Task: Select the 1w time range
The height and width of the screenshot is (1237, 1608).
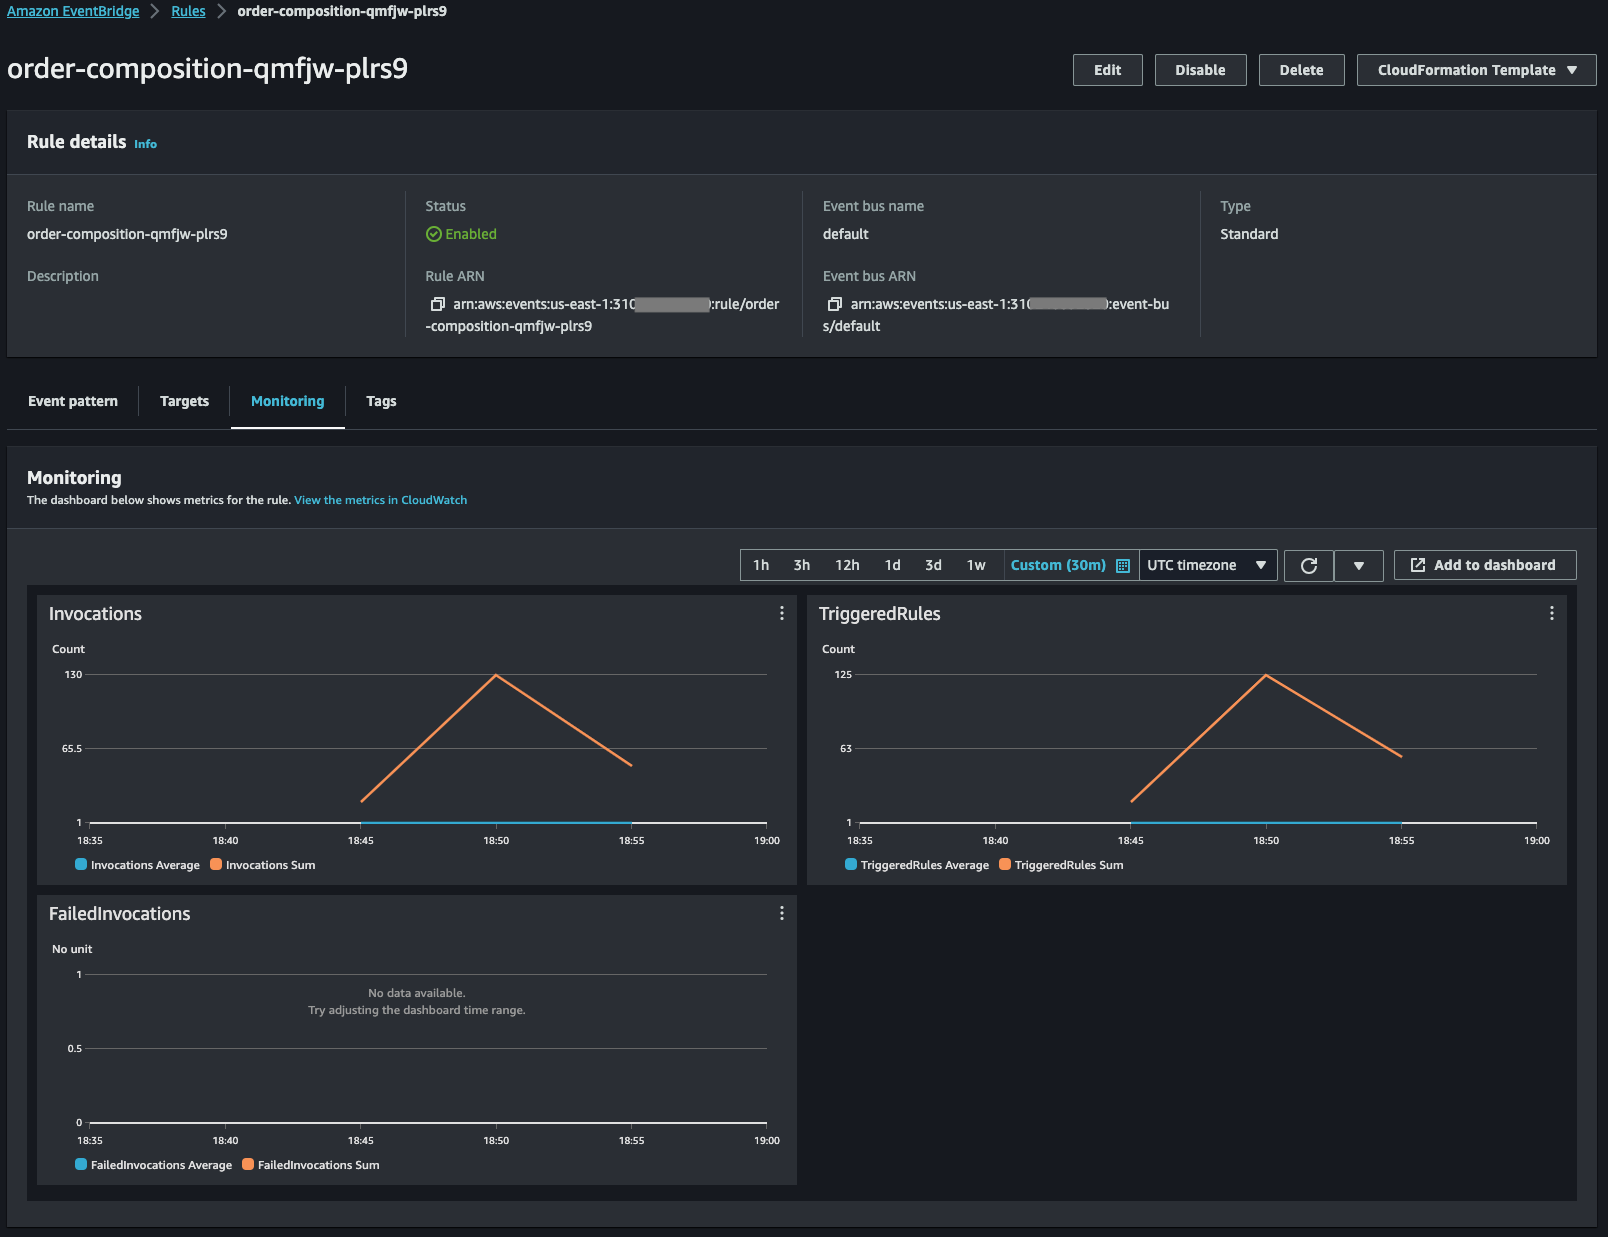Action: click(976, 565)
